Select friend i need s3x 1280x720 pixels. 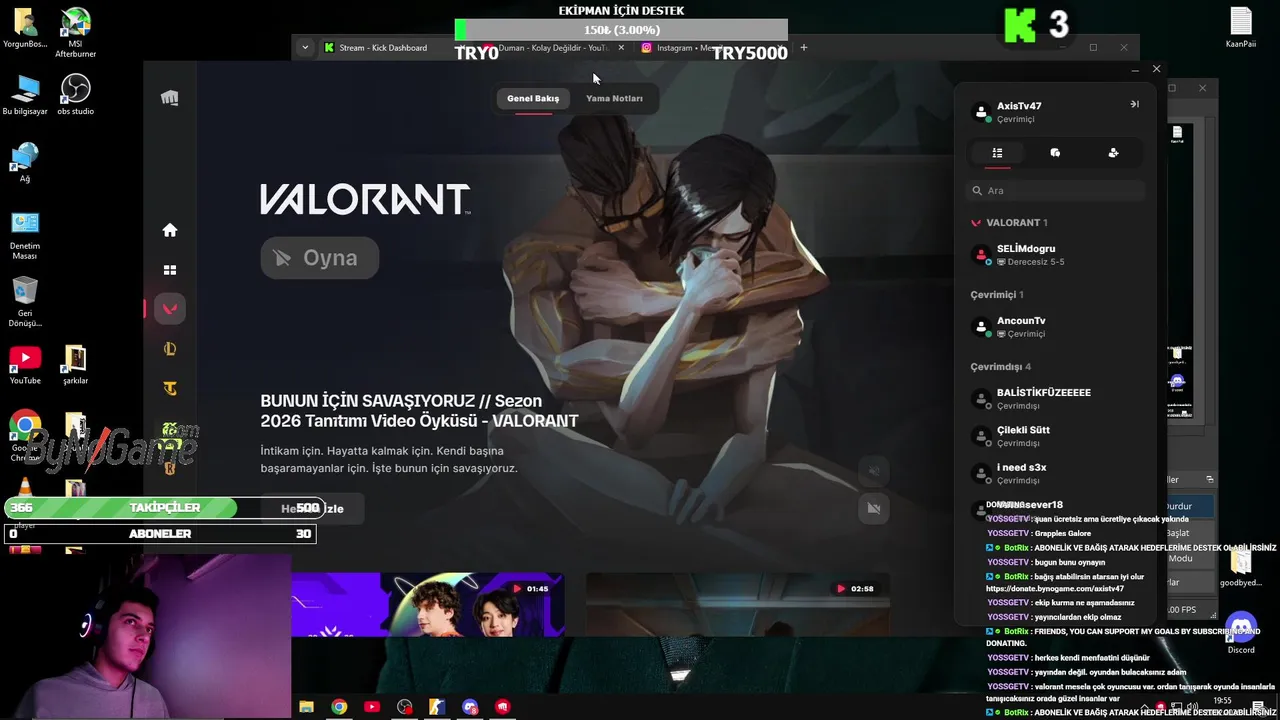coord(1056,473)
